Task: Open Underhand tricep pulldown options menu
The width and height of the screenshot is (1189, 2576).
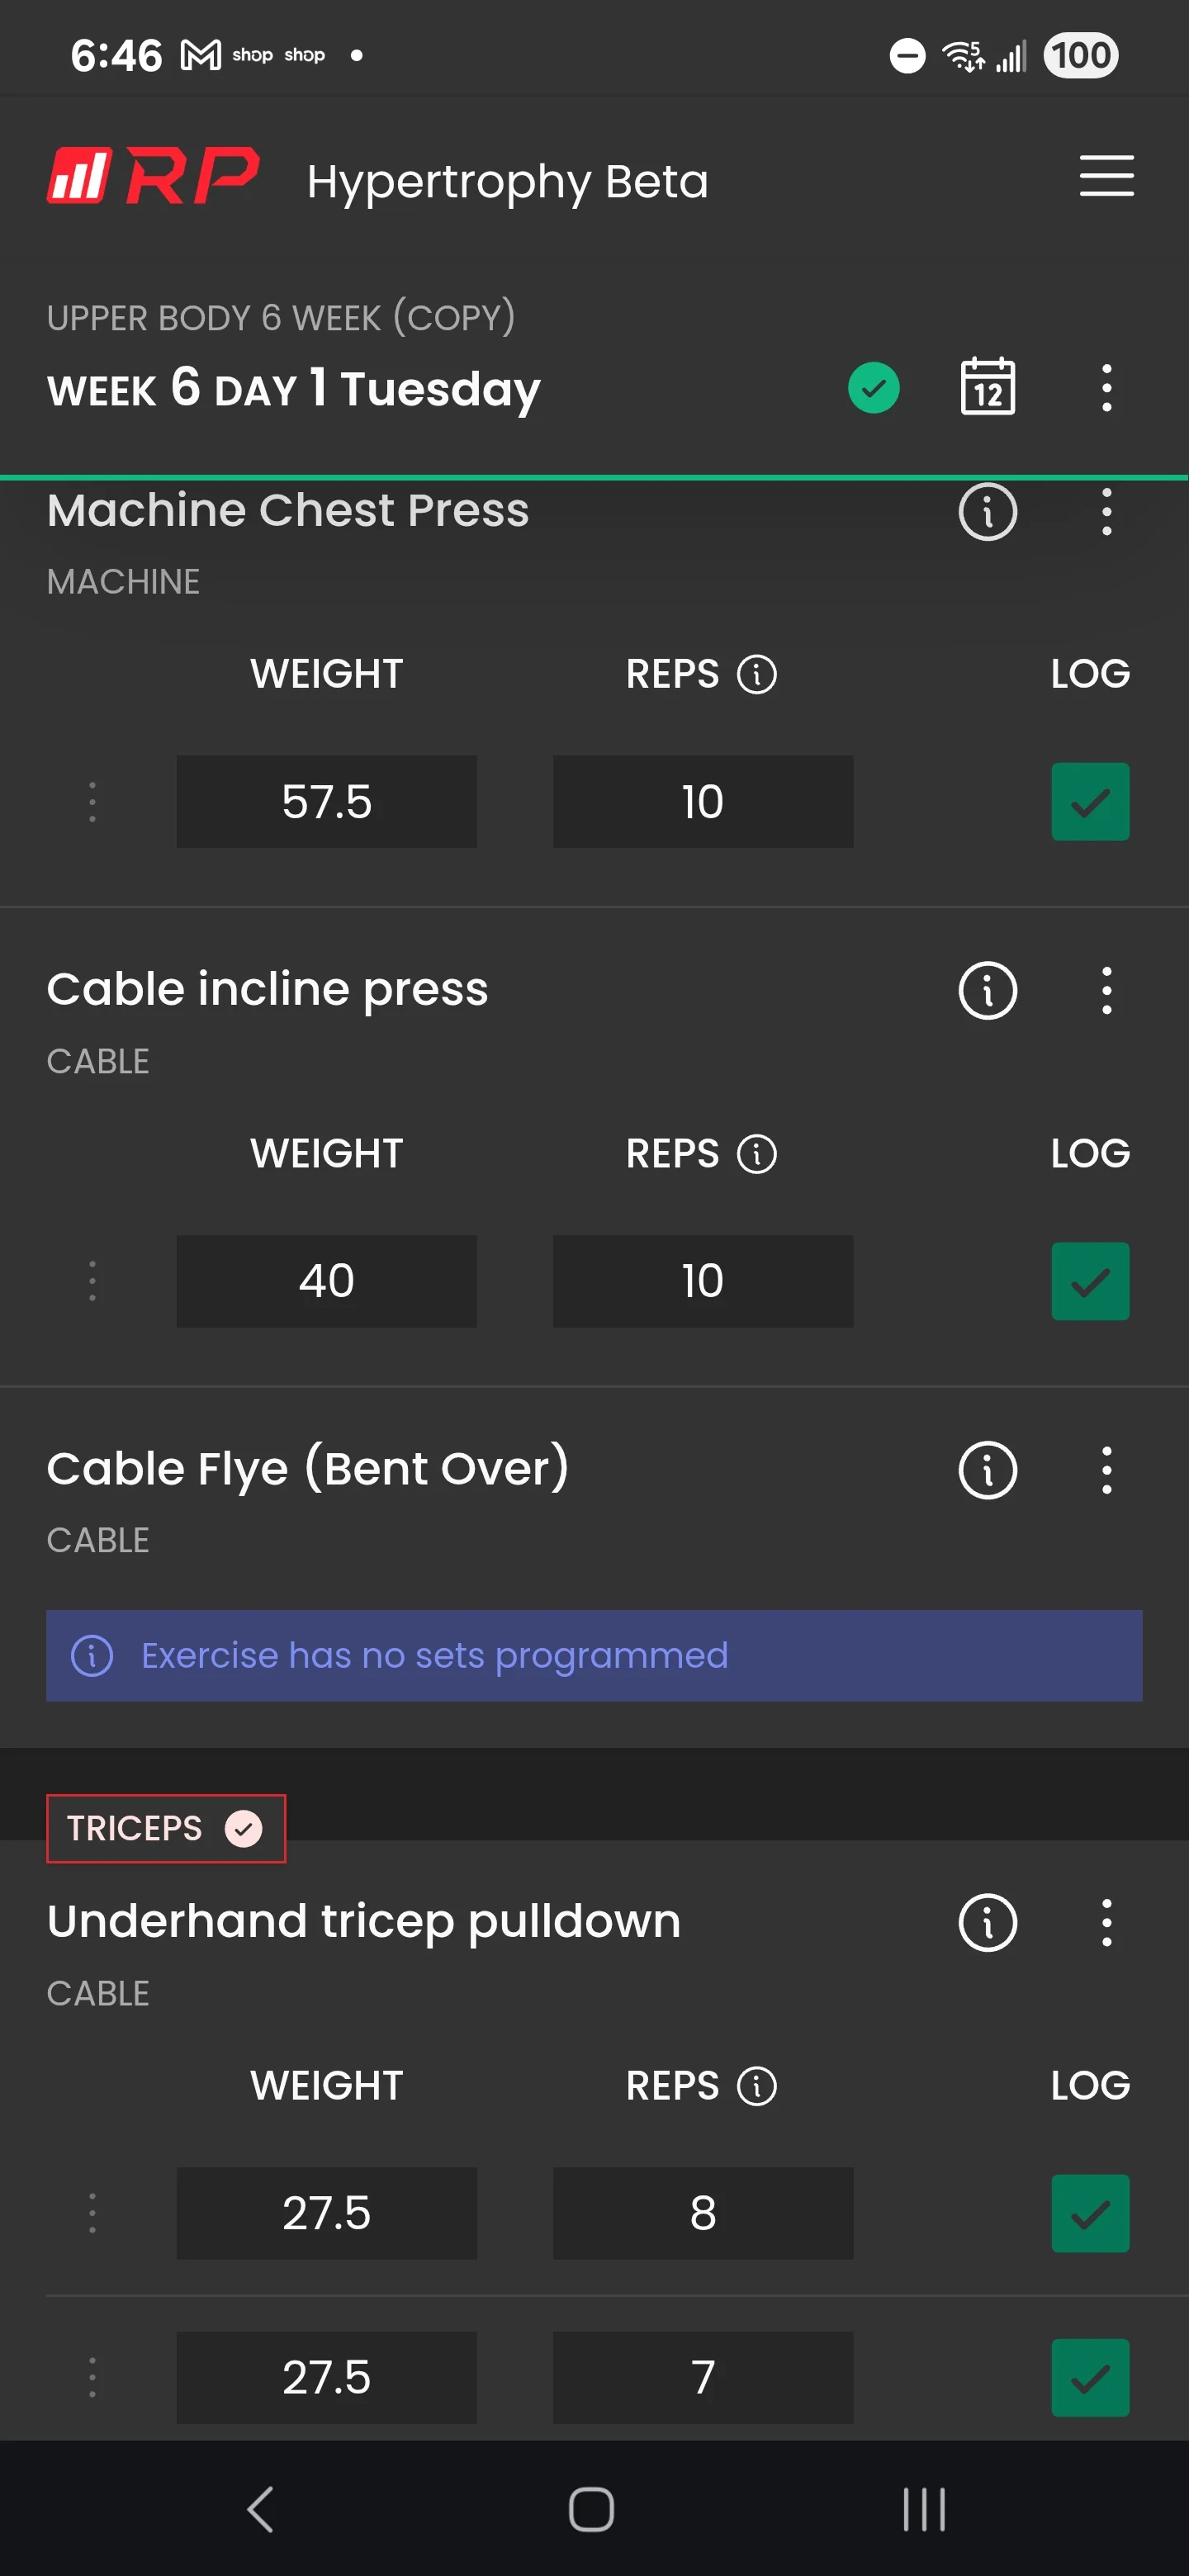Action: (1106, 1922)
